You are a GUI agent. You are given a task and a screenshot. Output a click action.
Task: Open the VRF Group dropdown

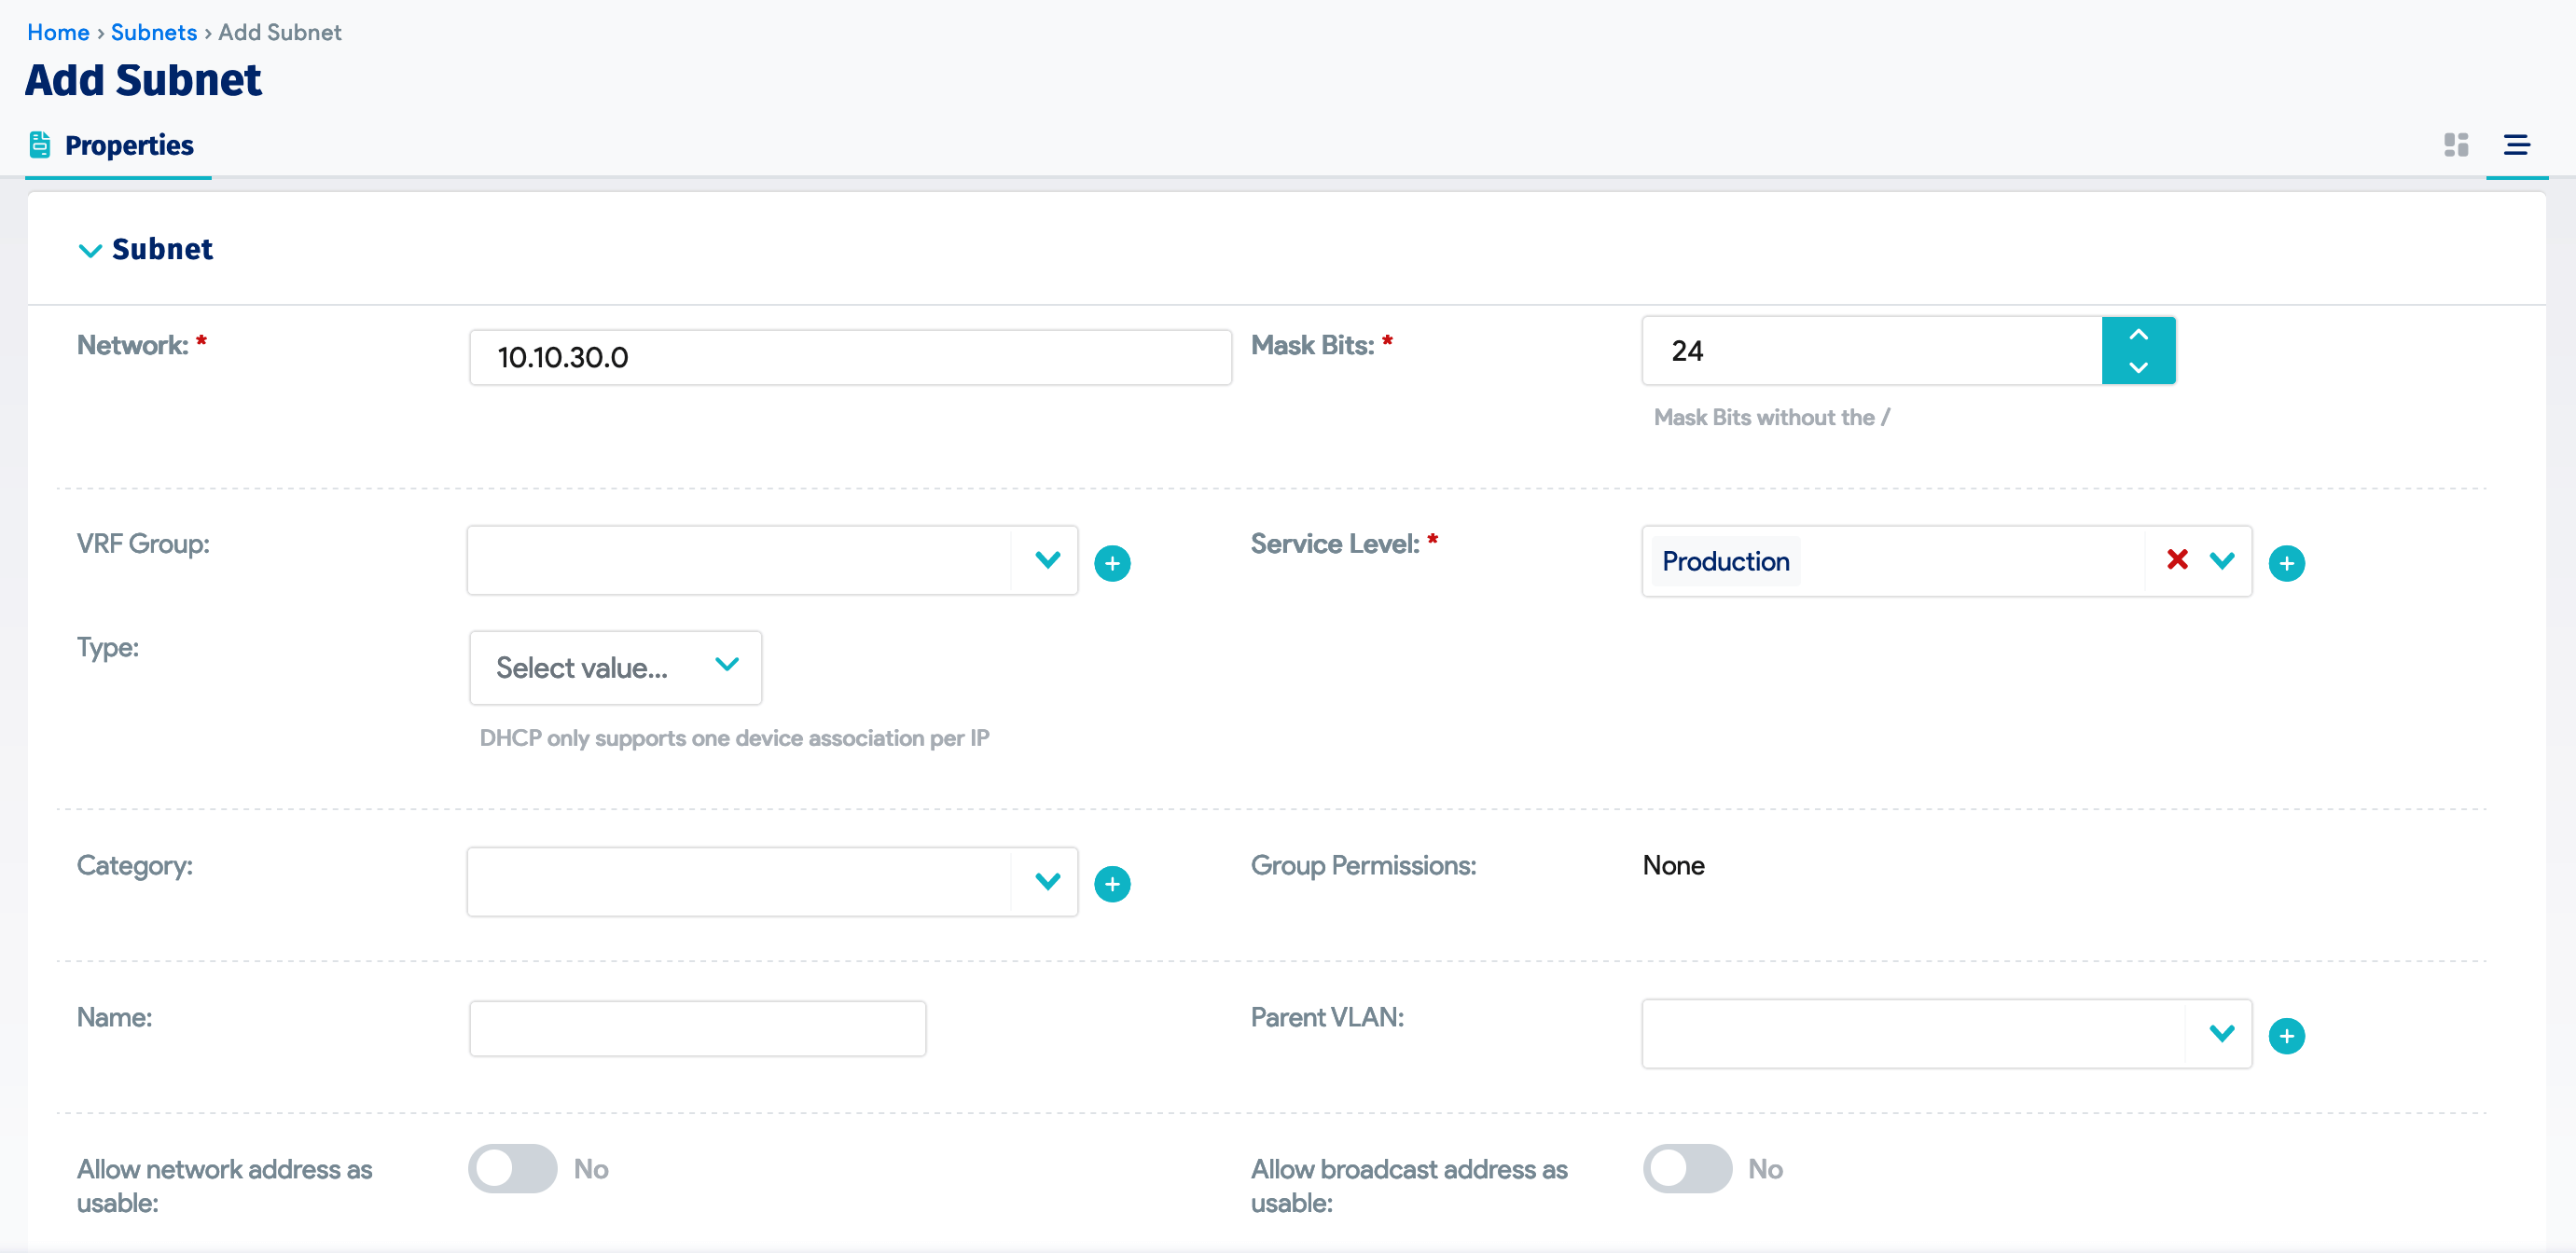[x=1047, y=560]
